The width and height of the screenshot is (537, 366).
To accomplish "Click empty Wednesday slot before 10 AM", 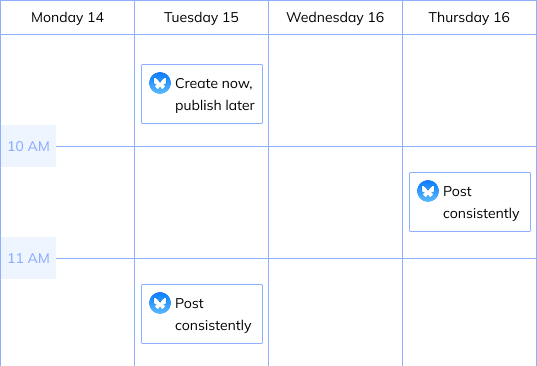I will tap(335, 90).
